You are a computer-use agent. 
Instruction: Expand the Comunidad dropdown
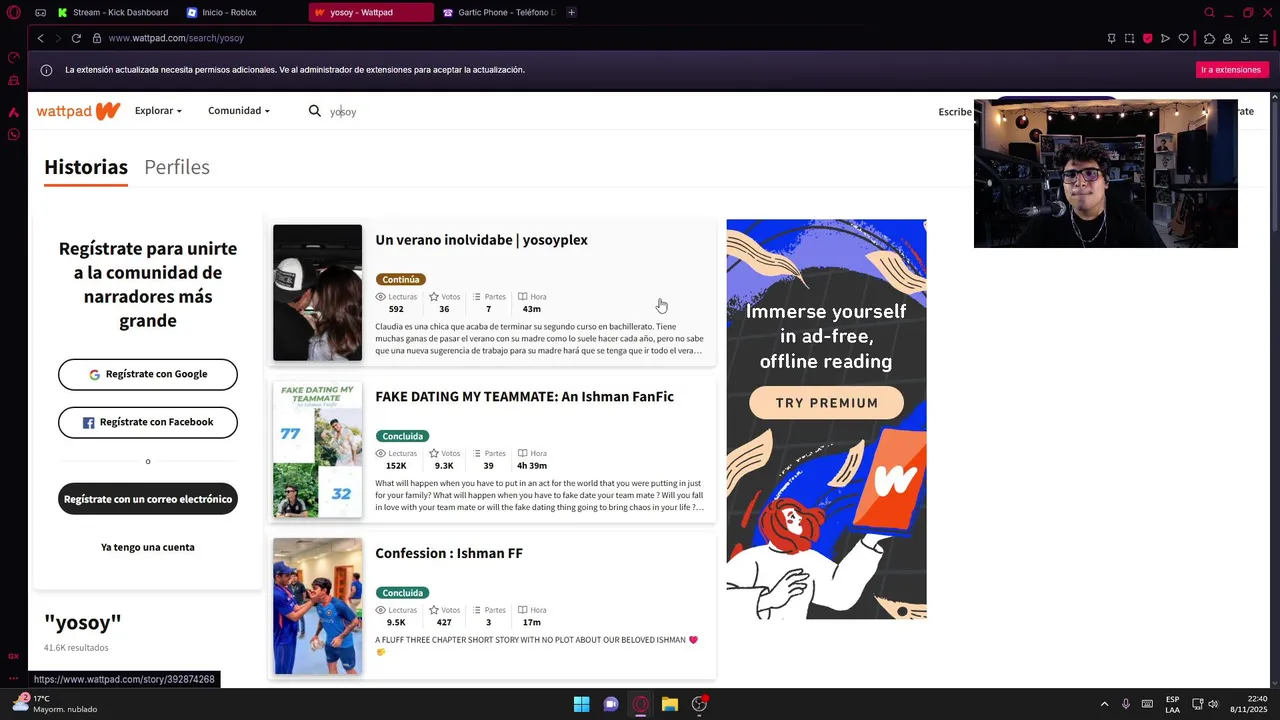tap(239, 111)
